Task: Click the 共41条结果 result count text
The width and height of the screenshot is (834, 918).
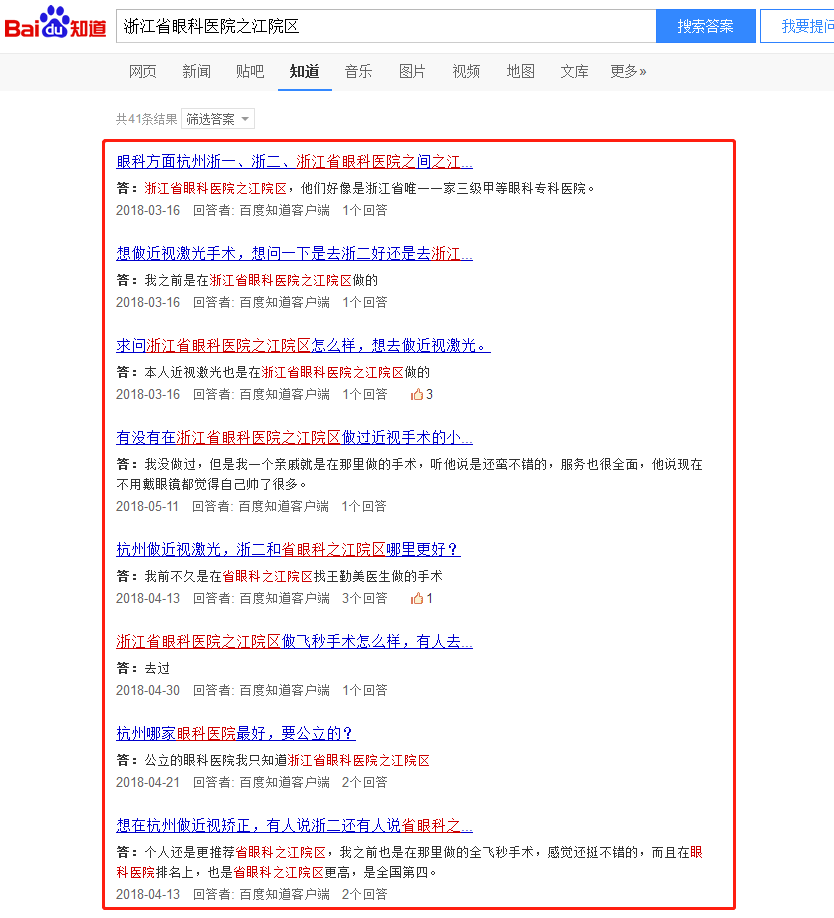Action: point(146,119)
